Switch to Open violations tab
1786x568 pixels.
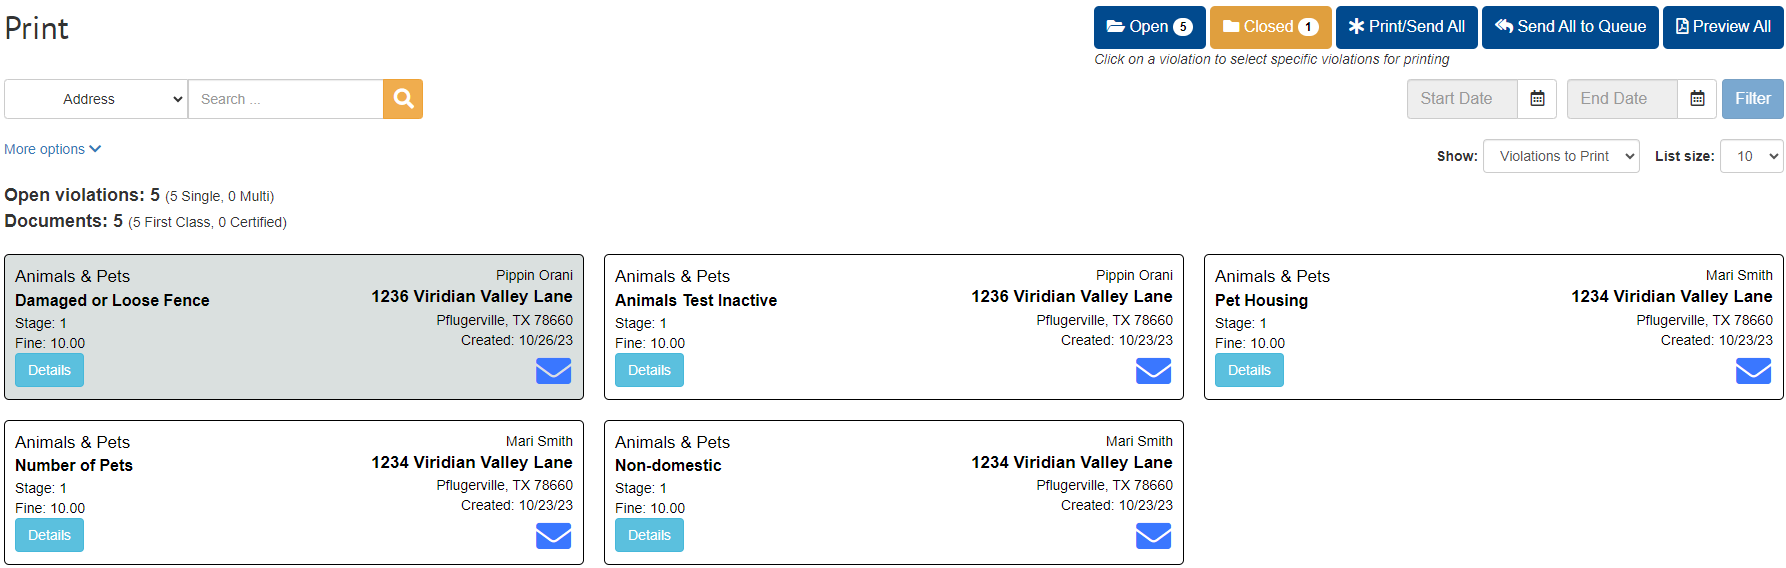coord(1149,27)
